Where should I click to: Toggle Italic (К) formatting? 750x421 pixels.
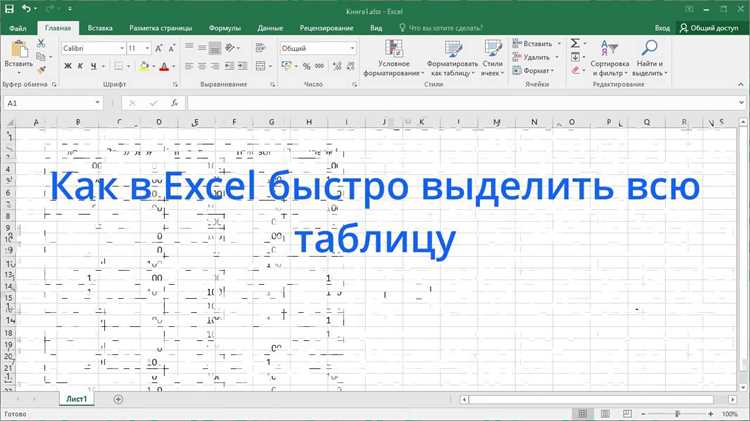(x=80, y=66)
